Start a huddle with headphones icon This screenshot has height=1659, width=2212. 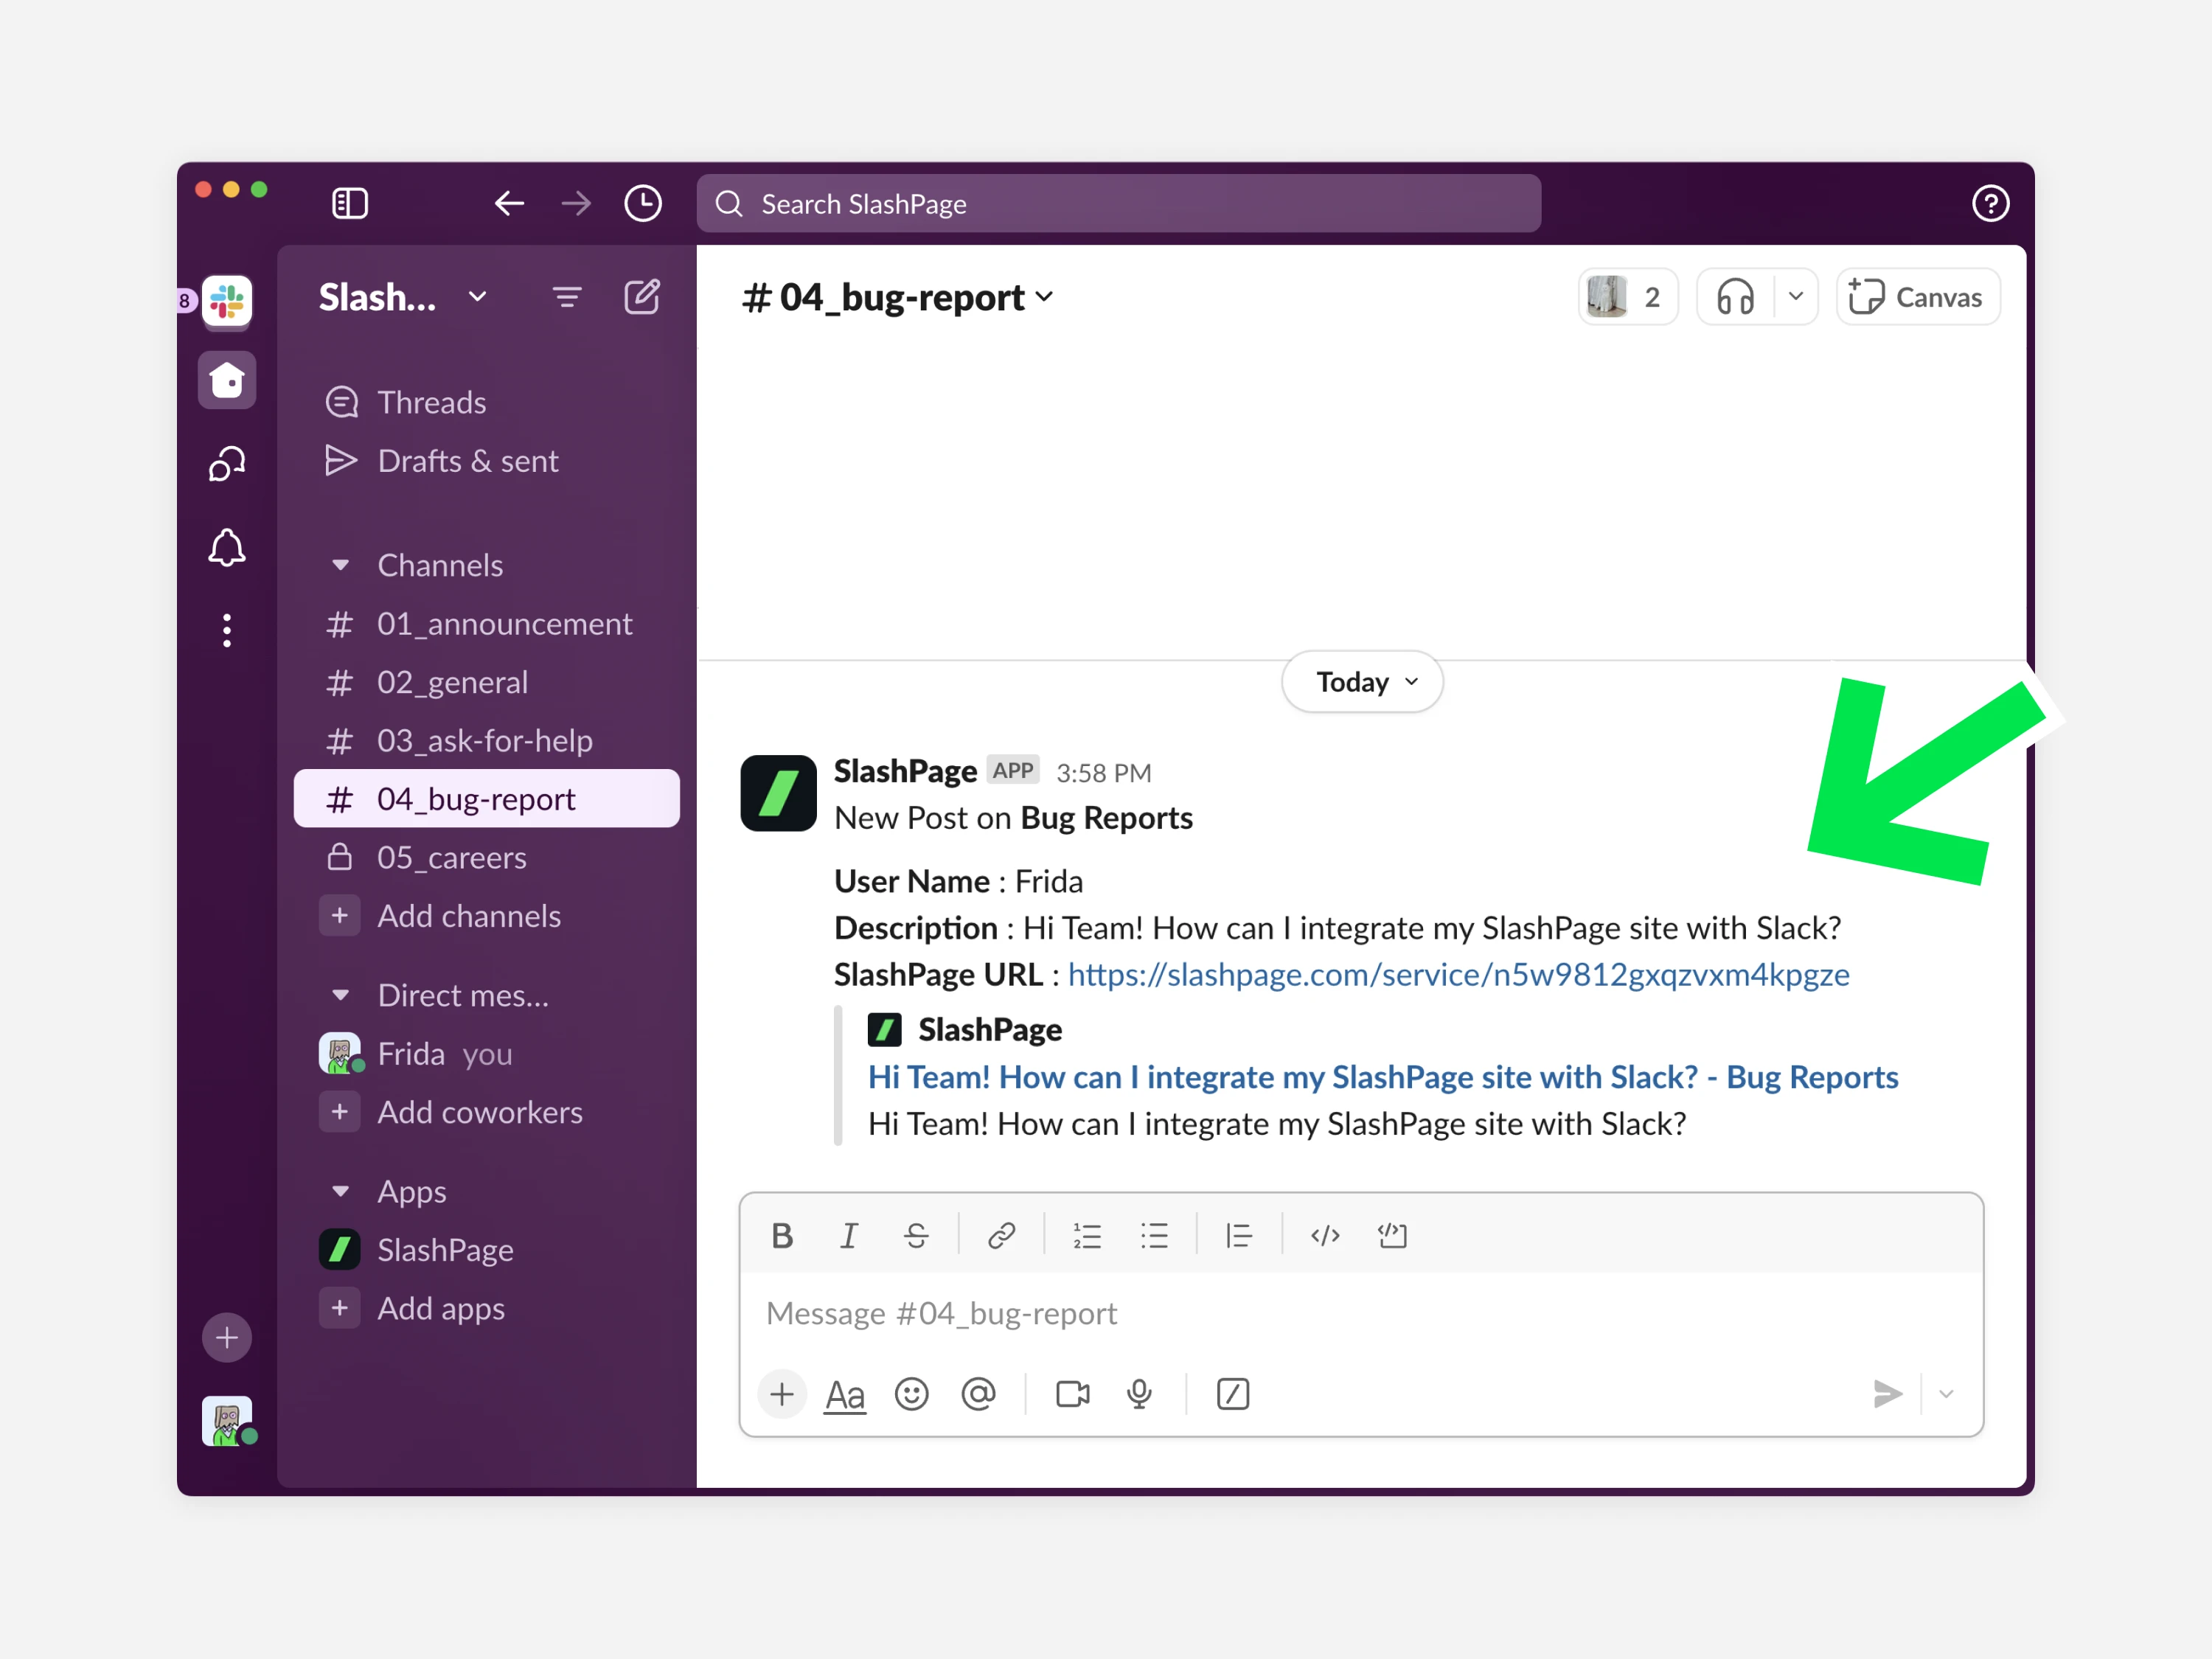1736,297
